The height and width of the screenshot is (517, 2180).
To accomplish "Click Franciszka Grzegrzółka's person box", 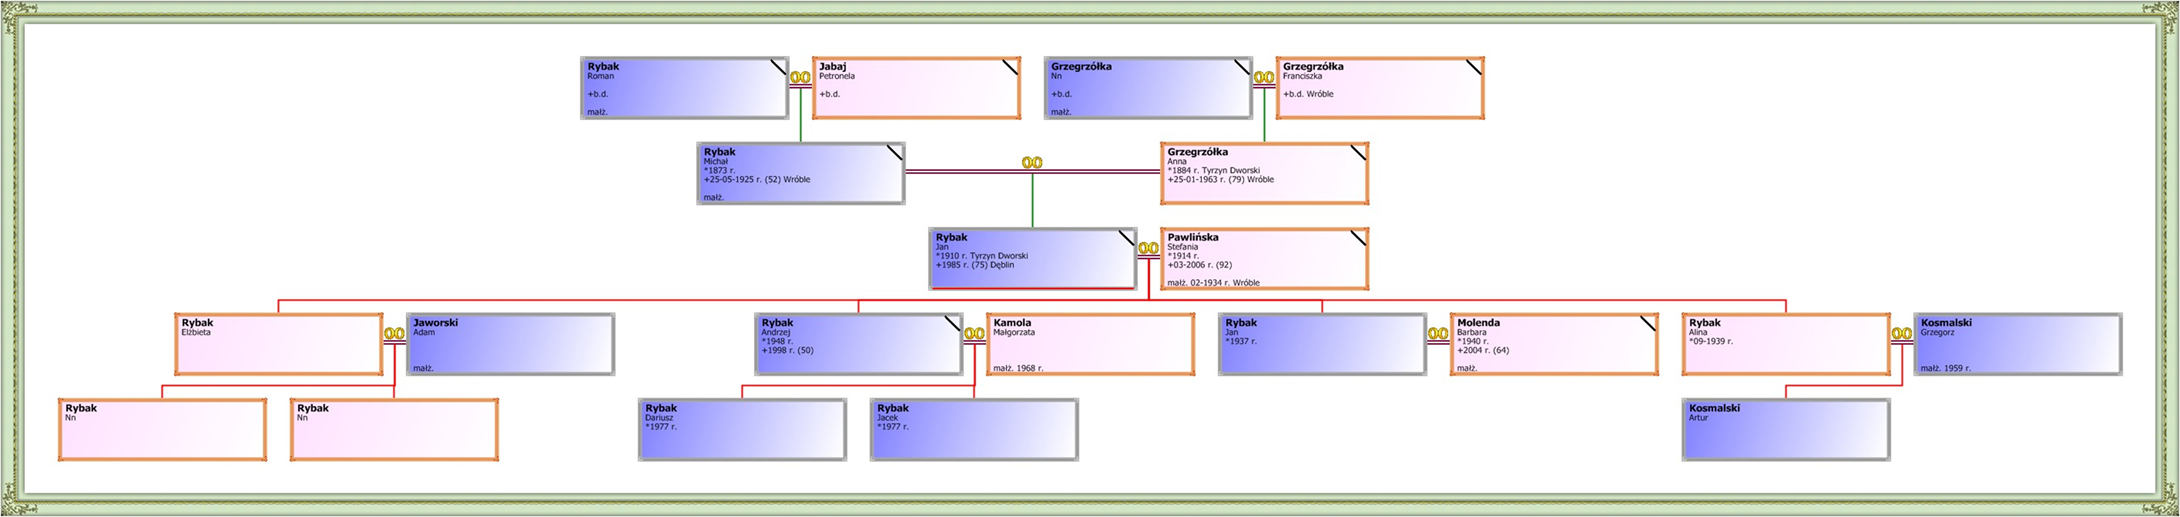I will point(1380,88).
